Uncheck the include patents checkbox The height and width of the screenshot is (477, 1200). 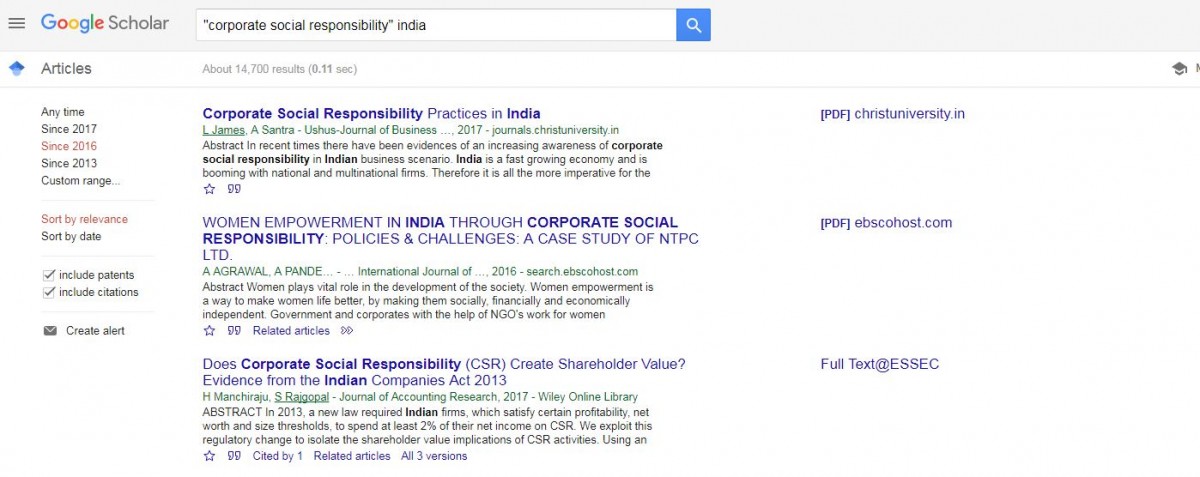[49, 275]
